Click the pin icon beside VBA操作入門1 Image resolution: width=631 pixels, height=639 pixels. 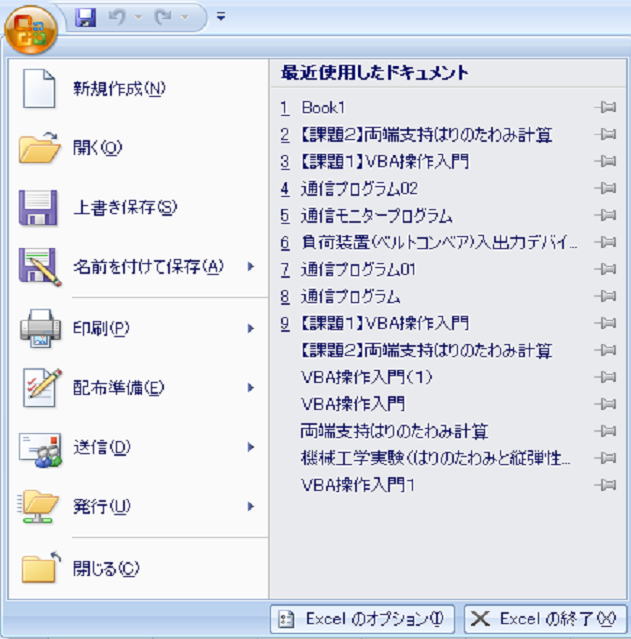click(x=605, y=485)
